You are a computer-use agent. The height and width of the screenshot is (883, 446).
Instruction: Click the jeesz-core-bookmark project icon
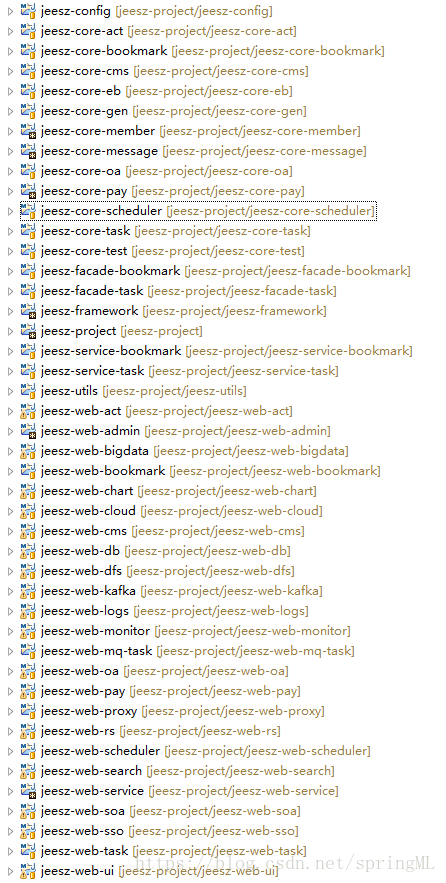pyautogui.click(x=28, y=51)
